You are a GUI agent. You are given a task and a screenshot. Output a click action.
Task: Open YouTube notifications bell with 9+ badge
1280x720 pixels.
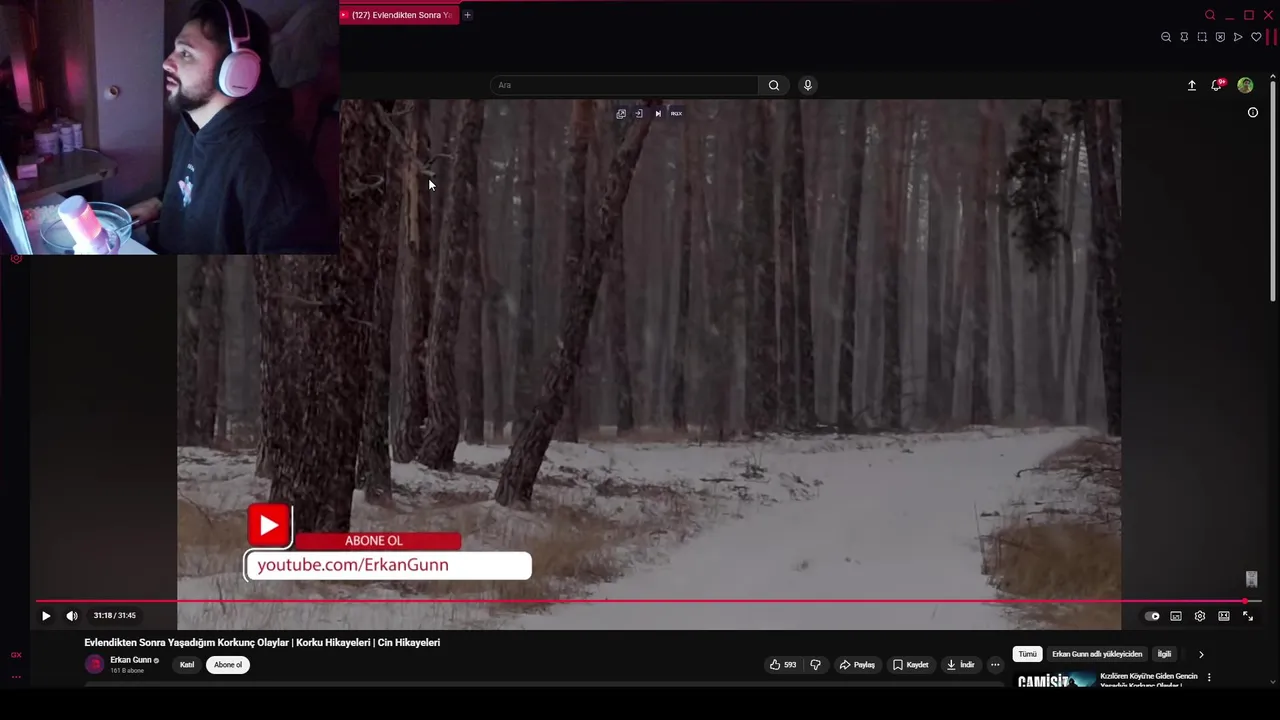pyautogui.click(x=1217, y=85)
